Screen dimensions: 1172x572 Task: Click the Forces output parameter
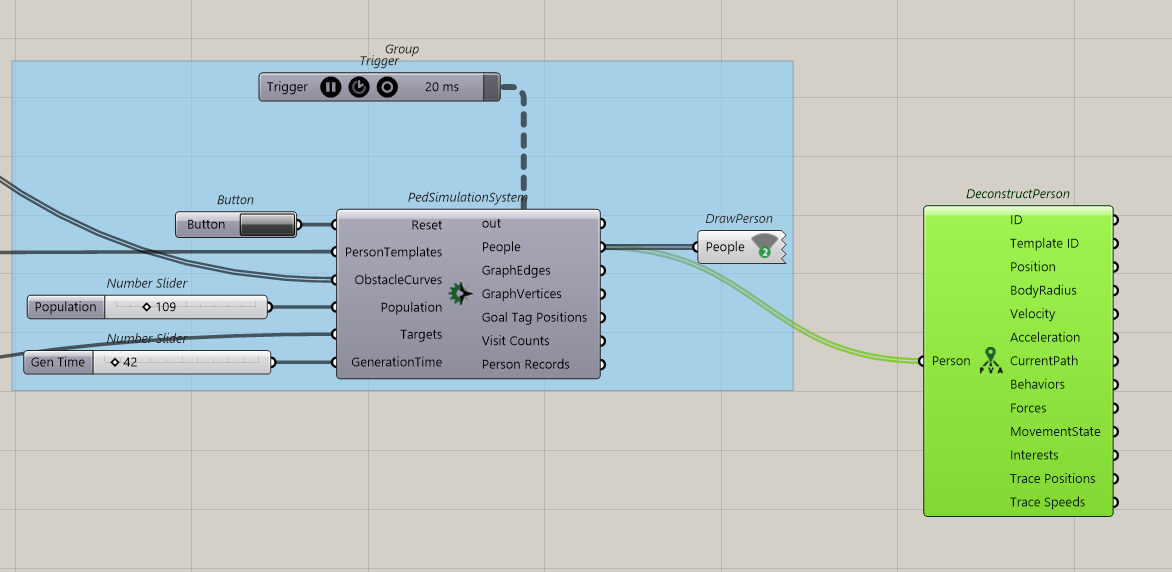click(x=1028, y=408)
